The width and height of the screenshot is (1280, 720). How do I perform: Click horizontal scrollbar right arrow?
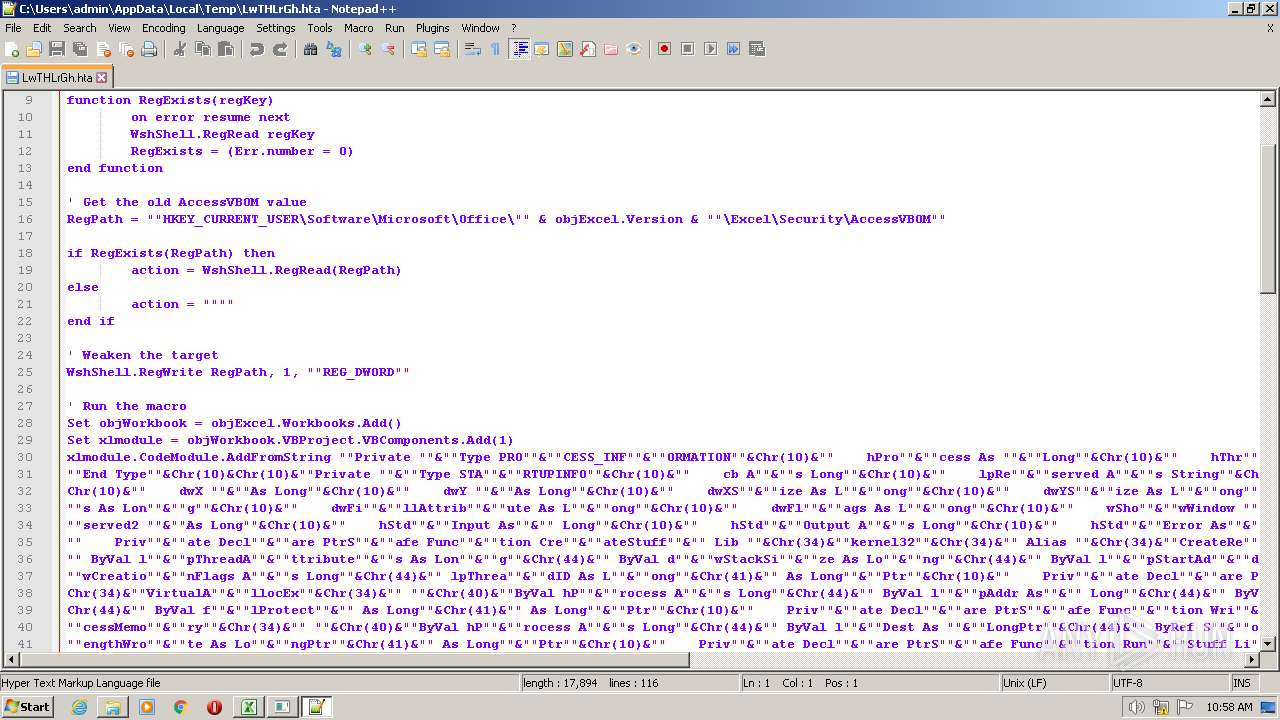(x=1251, y=659)
